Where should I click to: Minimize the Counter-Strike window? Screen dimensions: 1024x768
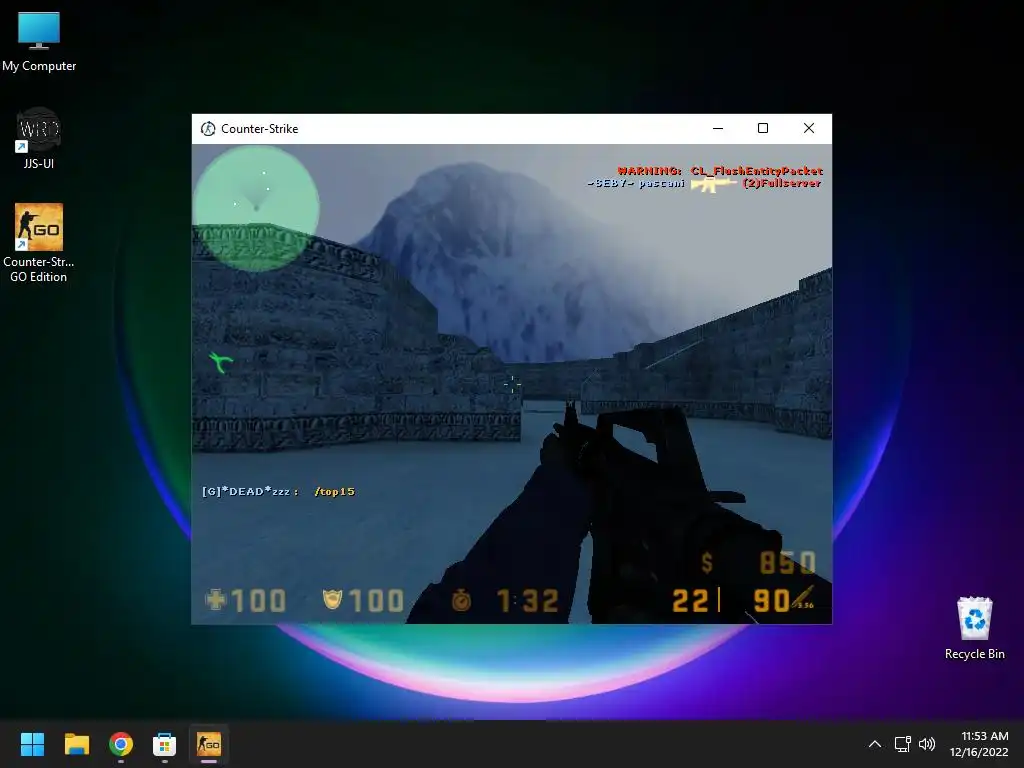pyautogui.click(x=718, y=129)
